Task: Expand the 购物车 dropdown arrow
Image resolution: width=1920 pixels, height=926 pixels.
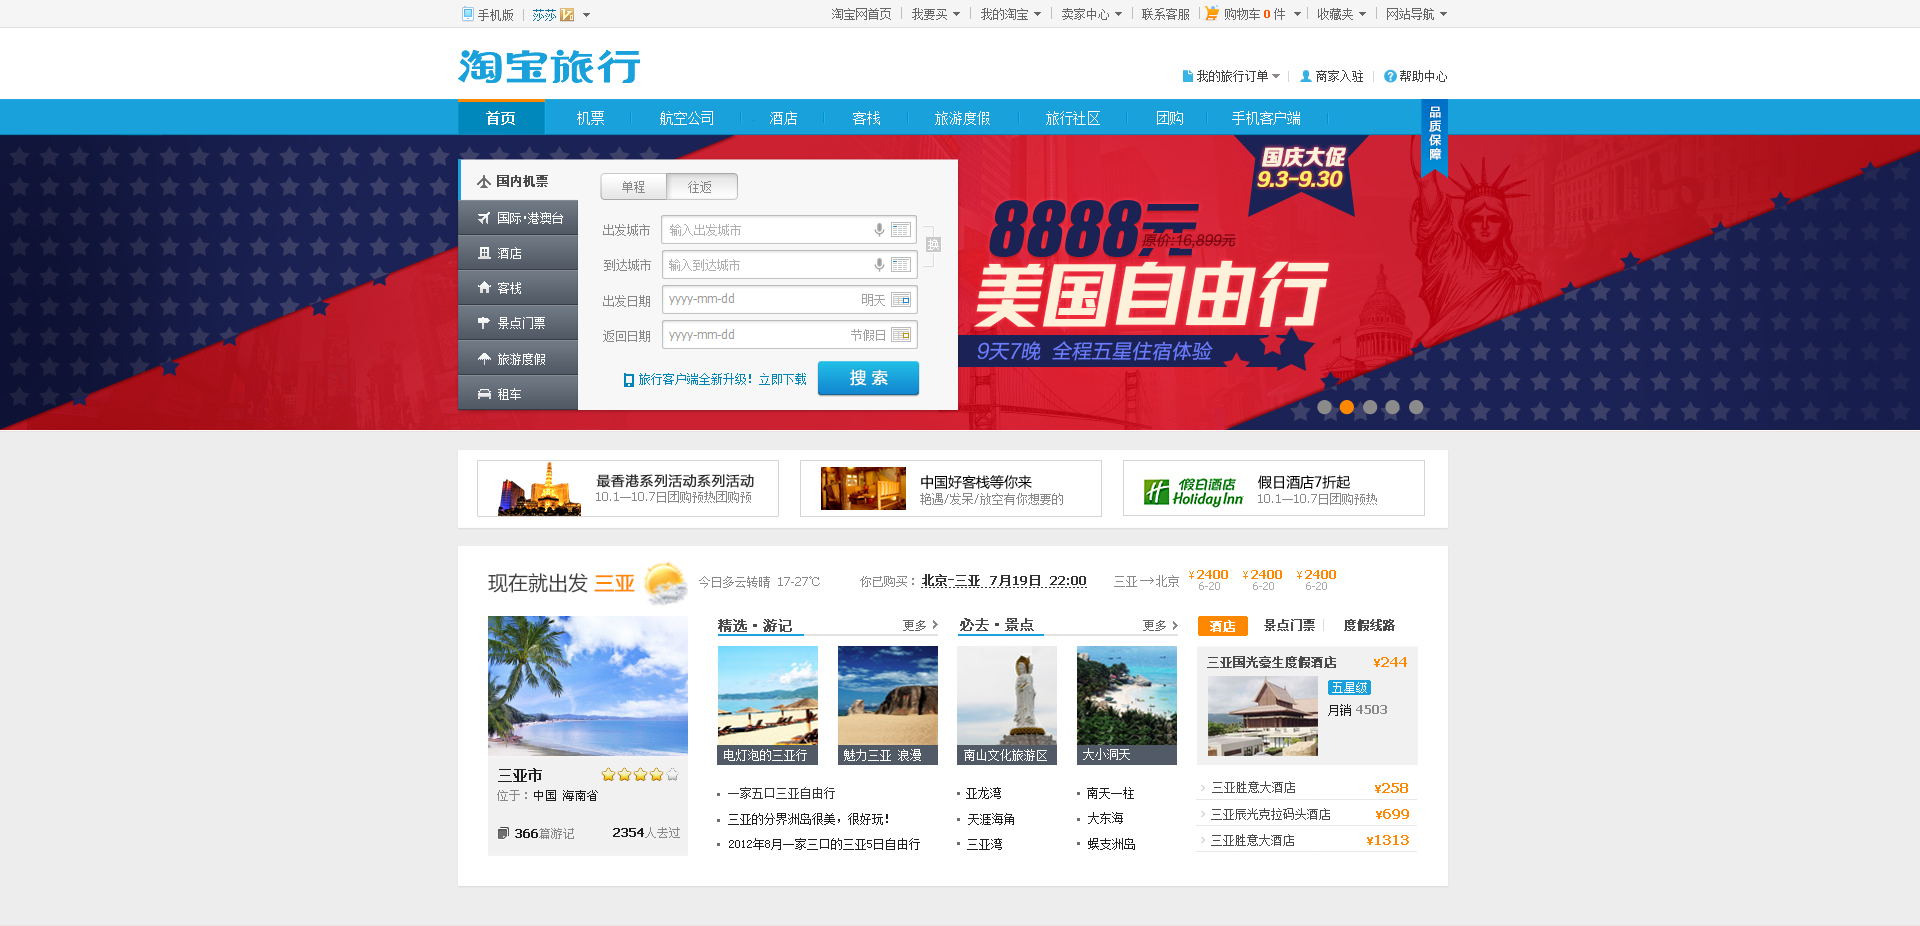Action: click(x=1297, y=14)
